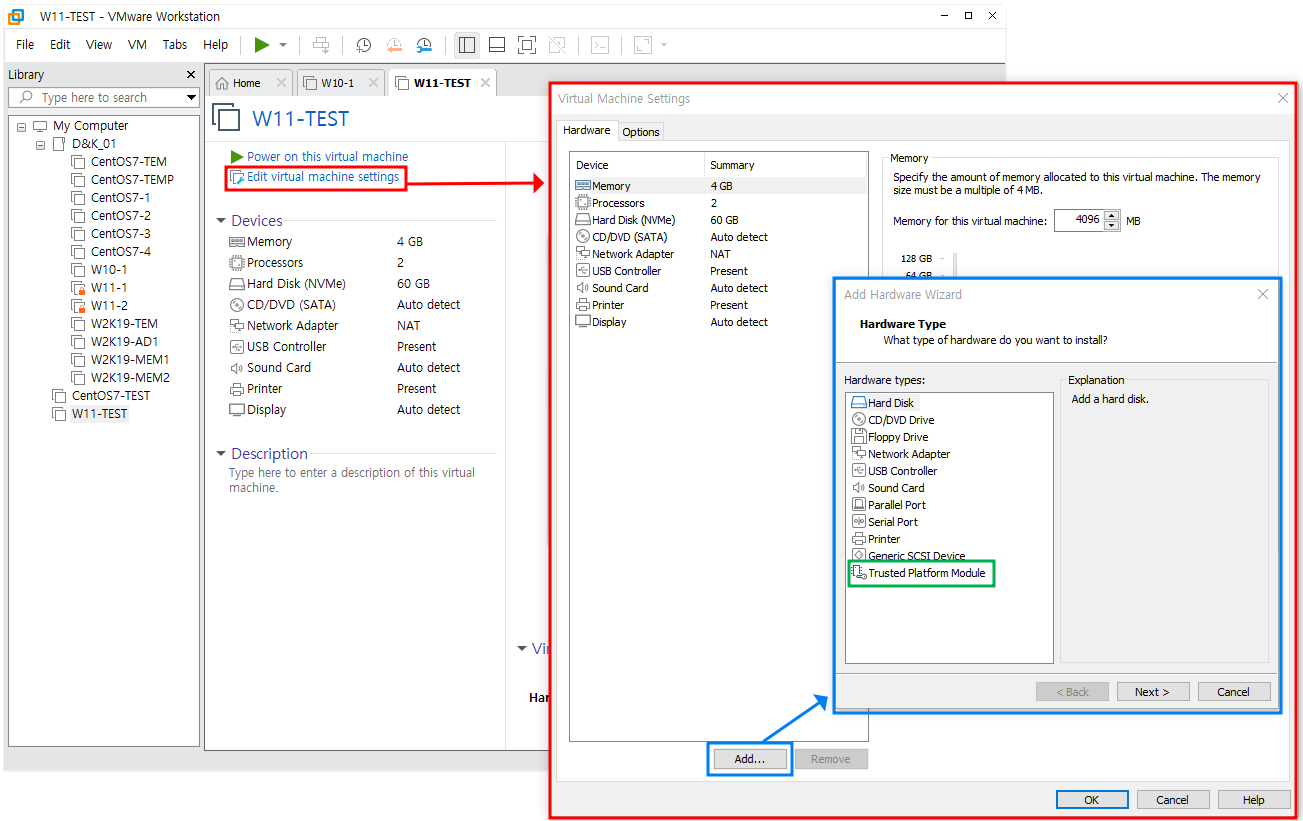The height and width of the screenshot is (821, 1303).
Task: Click the Unity mode toolbar icon
Action: [x=557, y=45]
